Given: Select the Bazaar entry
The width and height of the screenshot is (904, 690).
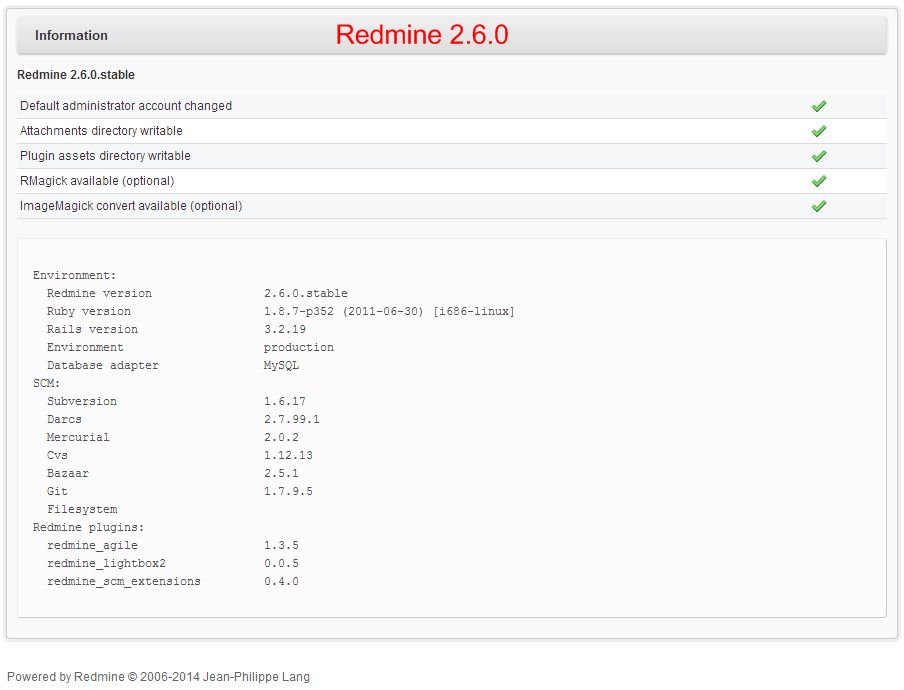Looking at the screenshot, I should point(67,473).
